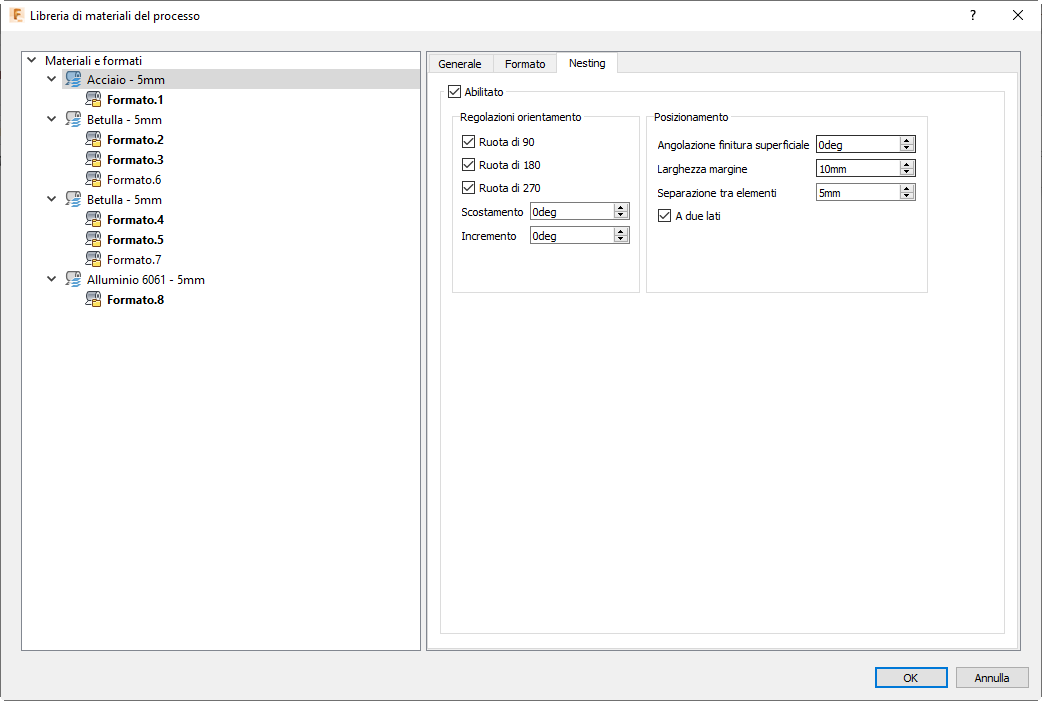
Task: Disable the Ruota di 90 checkbox
Action: [467, 141]
